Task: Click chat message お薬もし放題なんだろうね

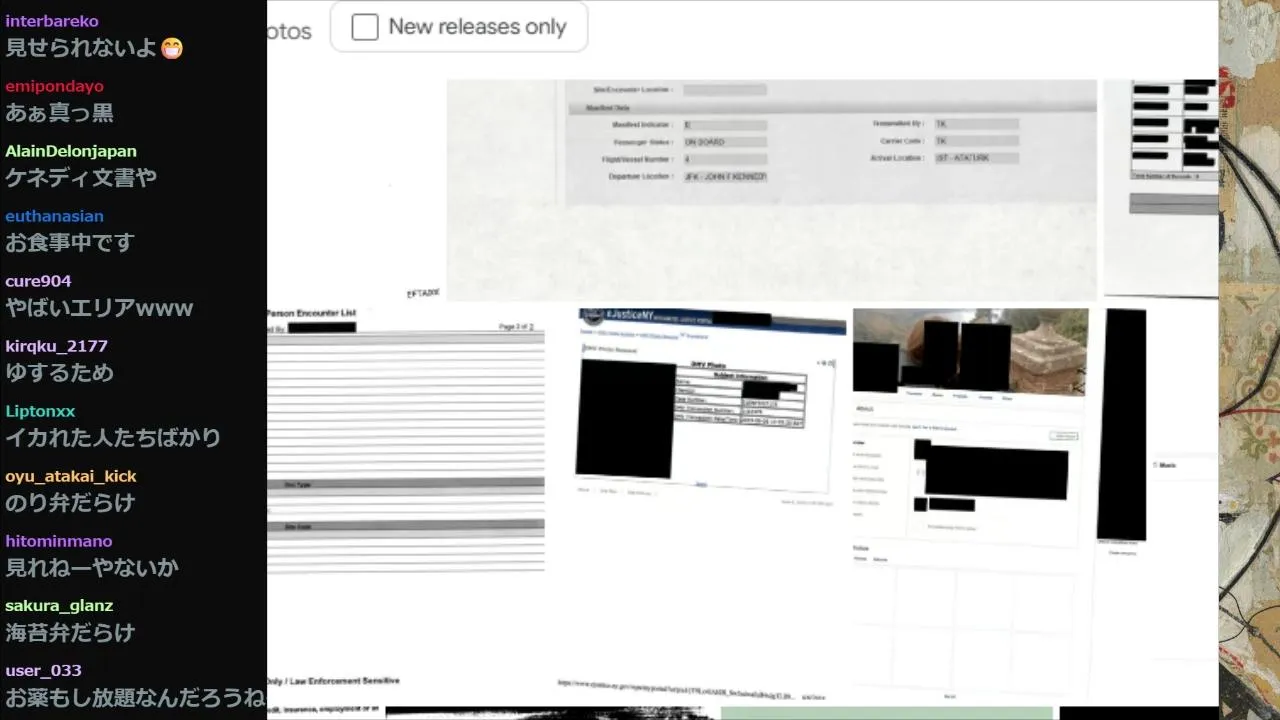Action: [136, 697]
